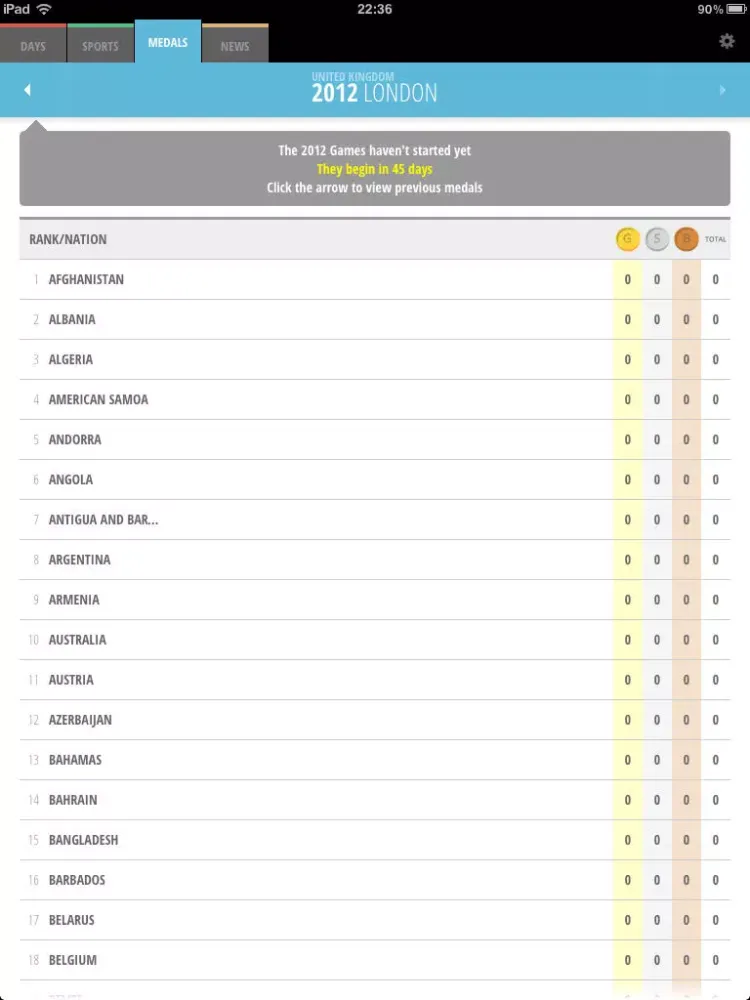This screenshot has height=1000, width=750.
Task: Click AFGHANISTAN's gold medal count
Action: 627,279
